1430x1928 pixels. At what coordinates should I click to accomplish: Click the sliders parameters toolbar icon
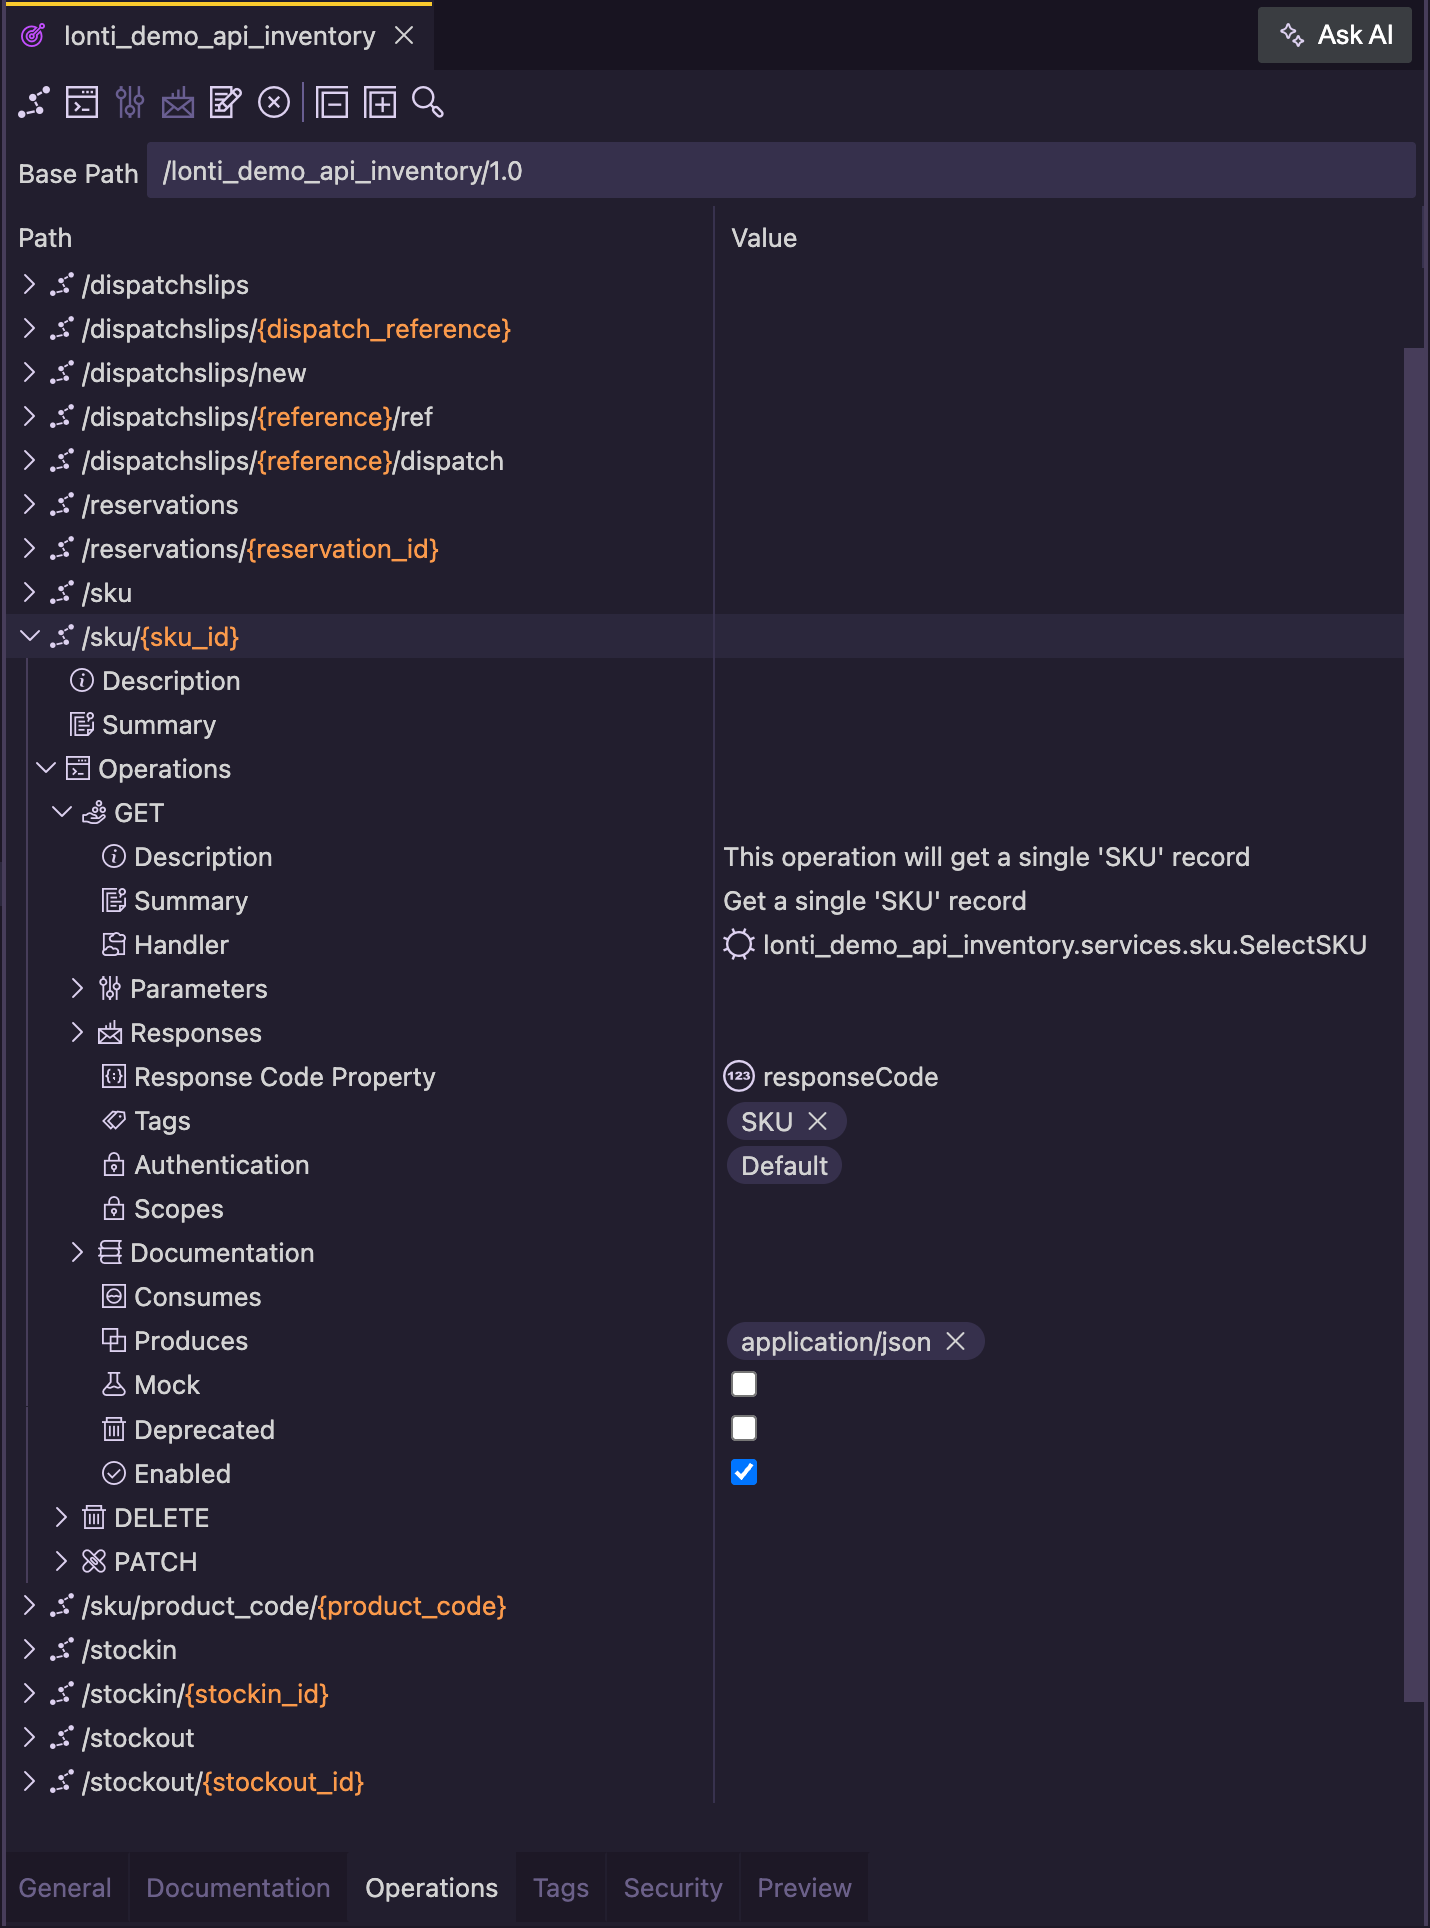[130, 102]
